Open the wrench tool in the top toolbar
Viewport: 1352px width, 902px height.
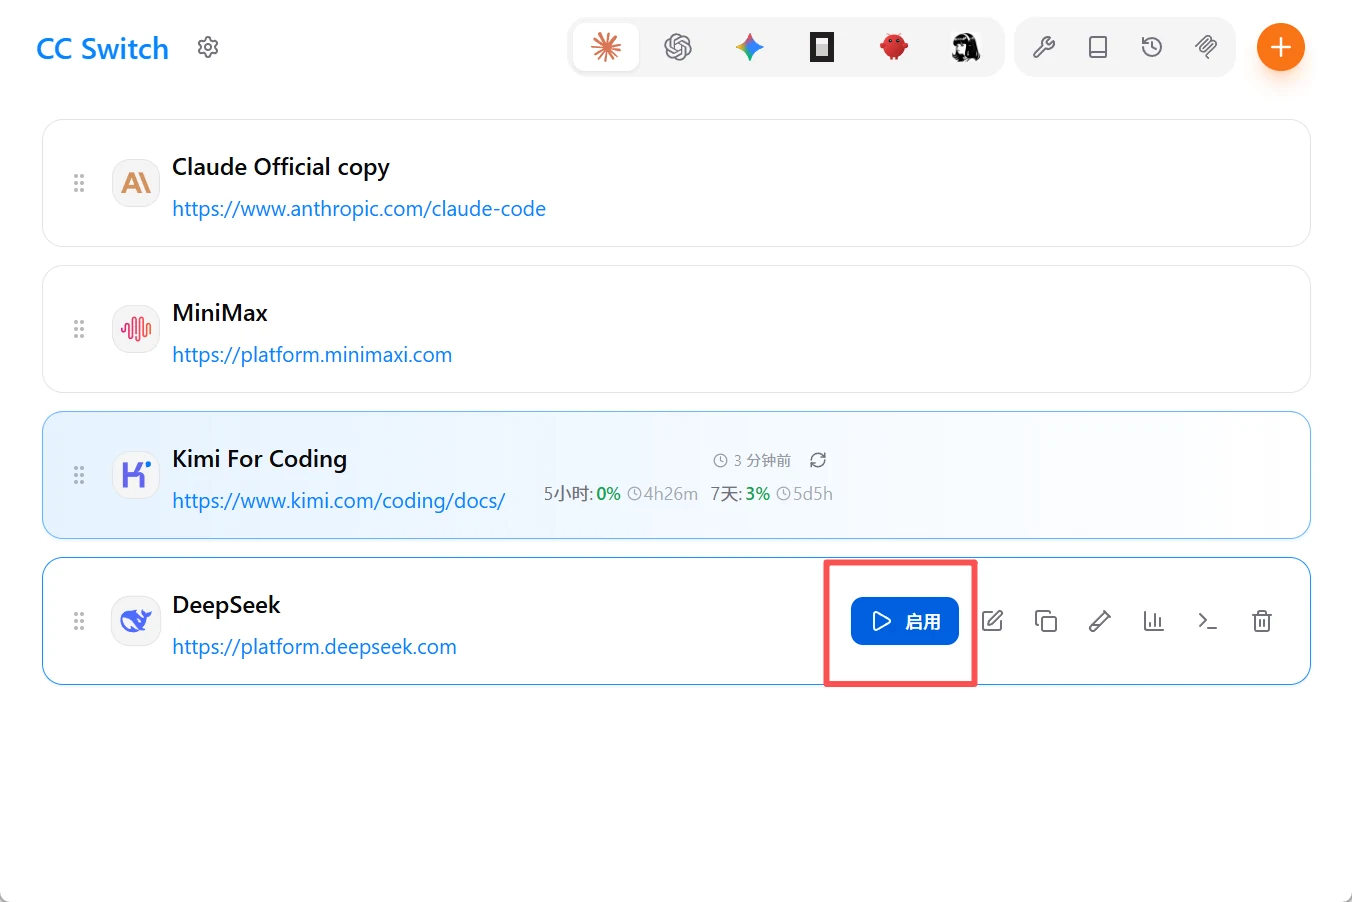point(1044,47)
